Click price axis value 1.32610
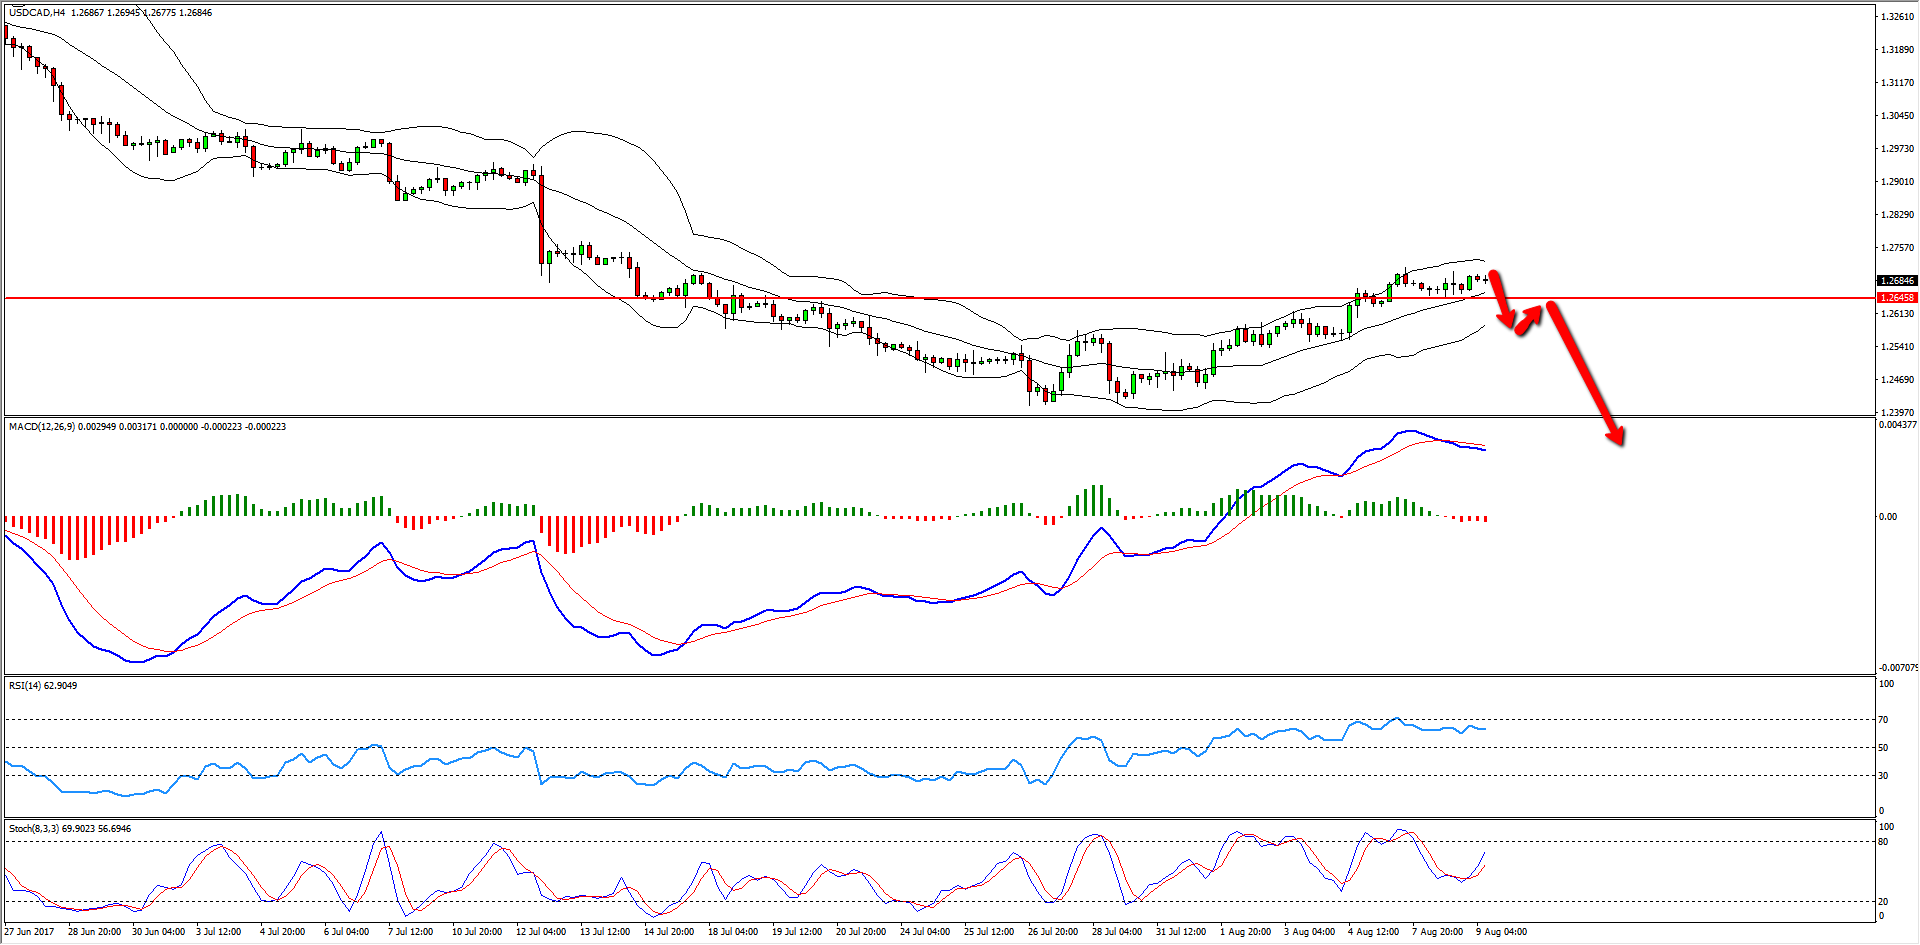Image resolution: width=1920 pixels, height=945 pixels. pyautogui.click(x=1898, y=17)
